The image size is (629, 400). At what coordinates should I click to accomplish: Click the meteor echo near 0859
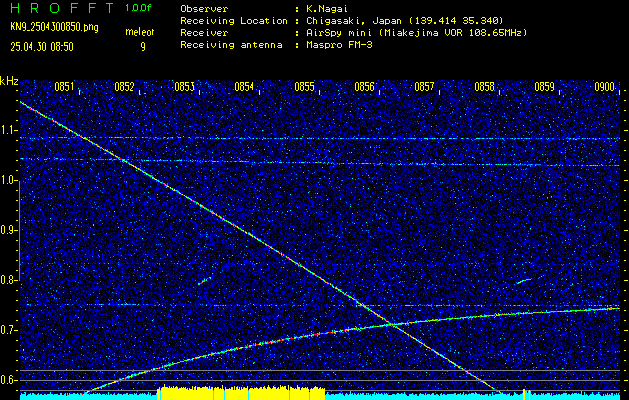pos(523,281)
